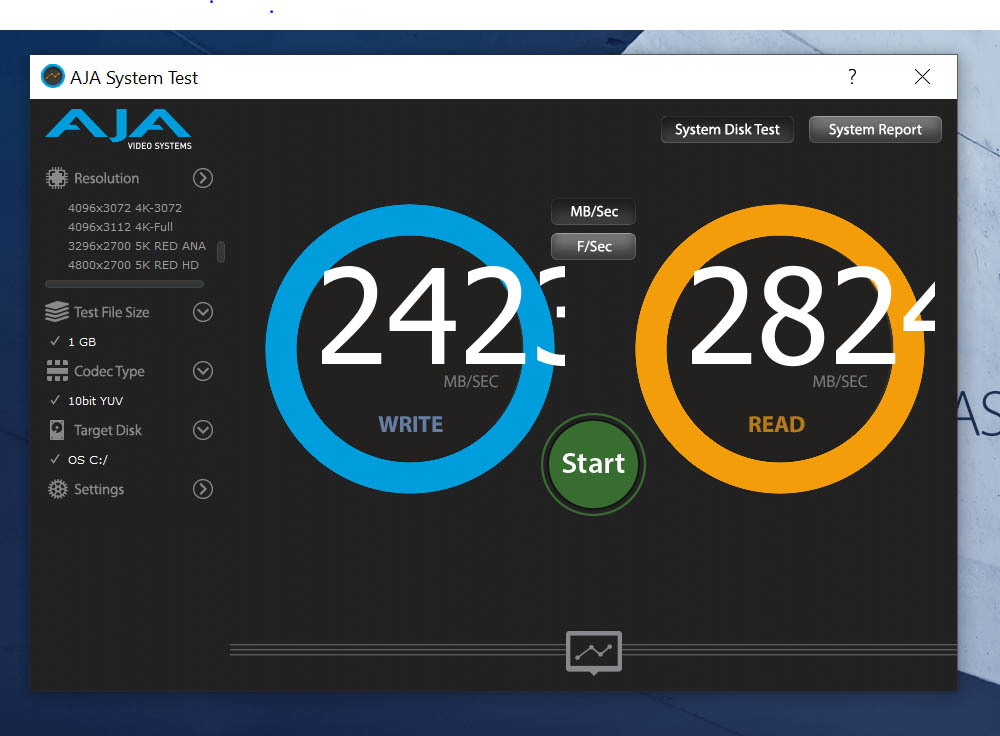The width and height of the screenshot is (1000, 736).
Task: Click the READ speed gauge label
Action: click(776, 425)
